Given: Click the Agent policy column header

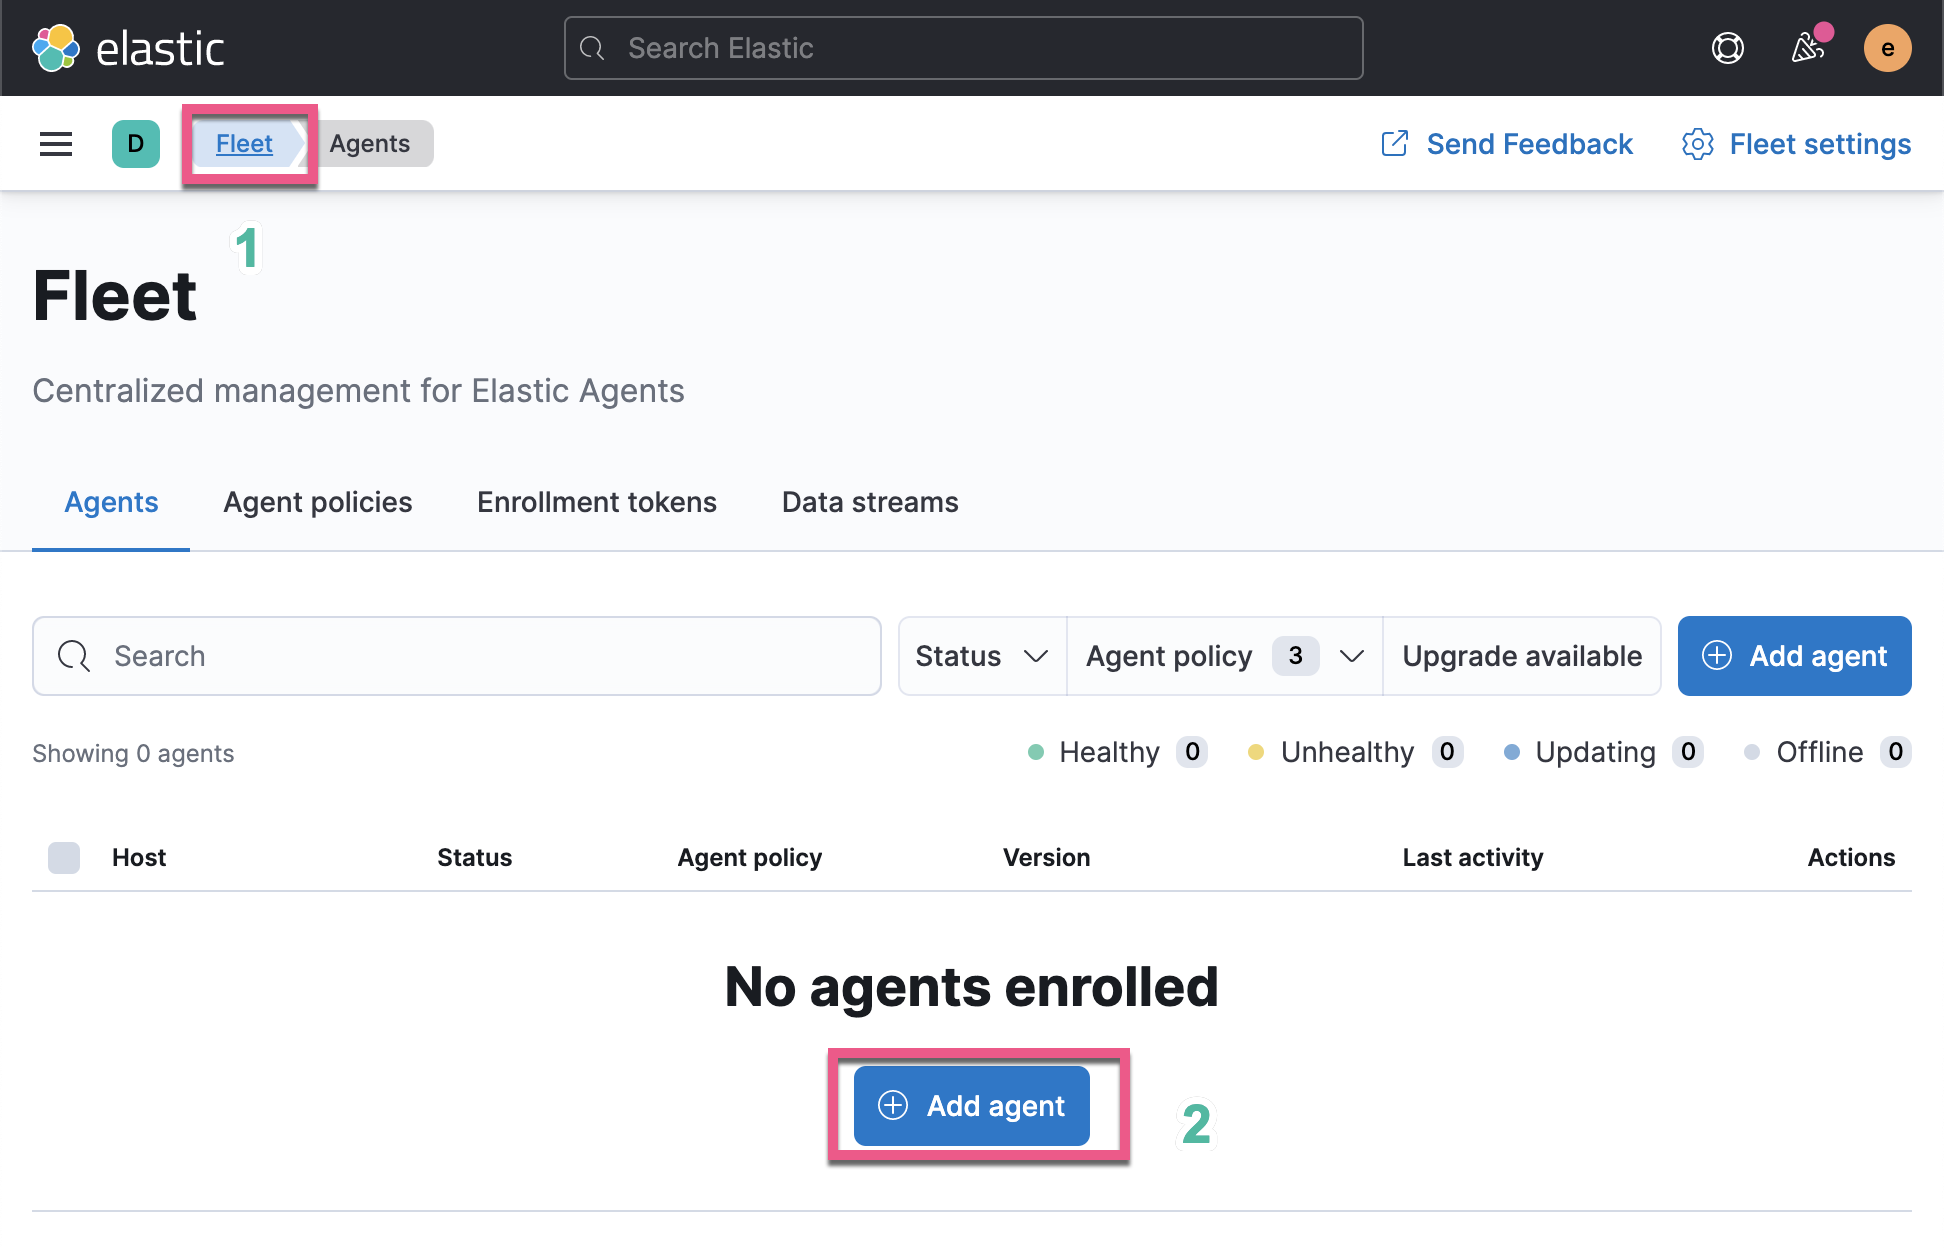Looking at the screenshot, I should 750,857.
